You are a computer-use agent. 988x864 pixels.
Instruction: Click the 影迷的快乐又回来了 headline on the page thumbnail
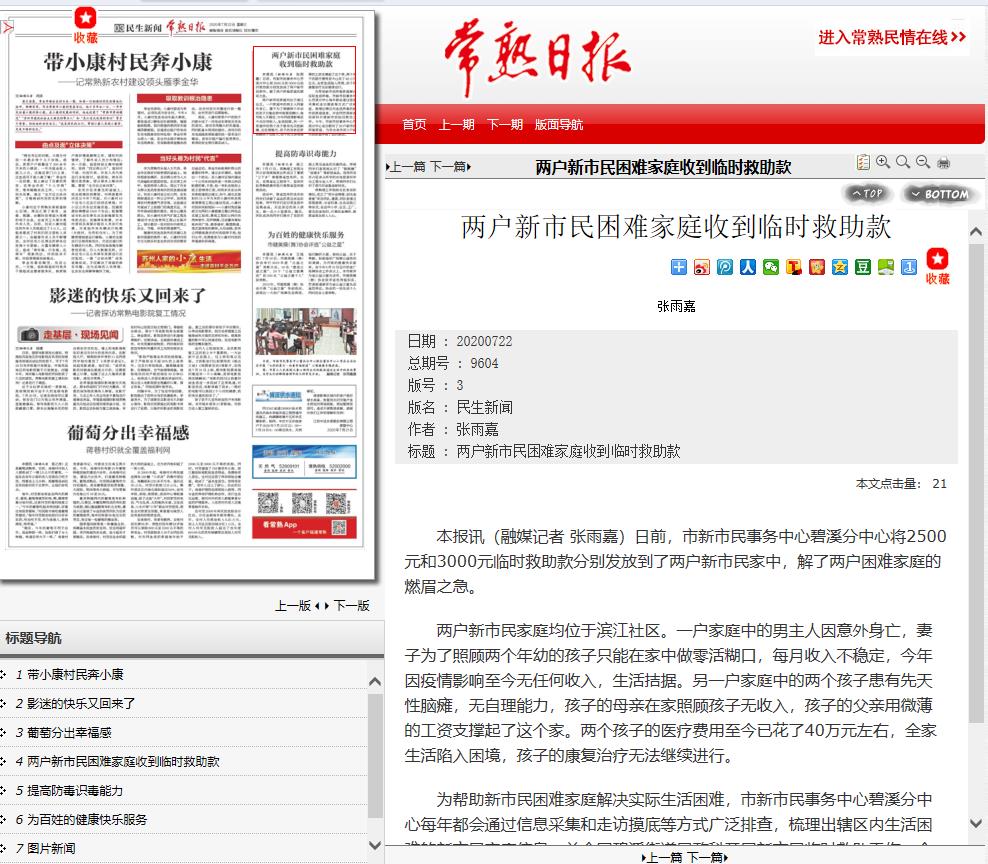coord(128,295)
